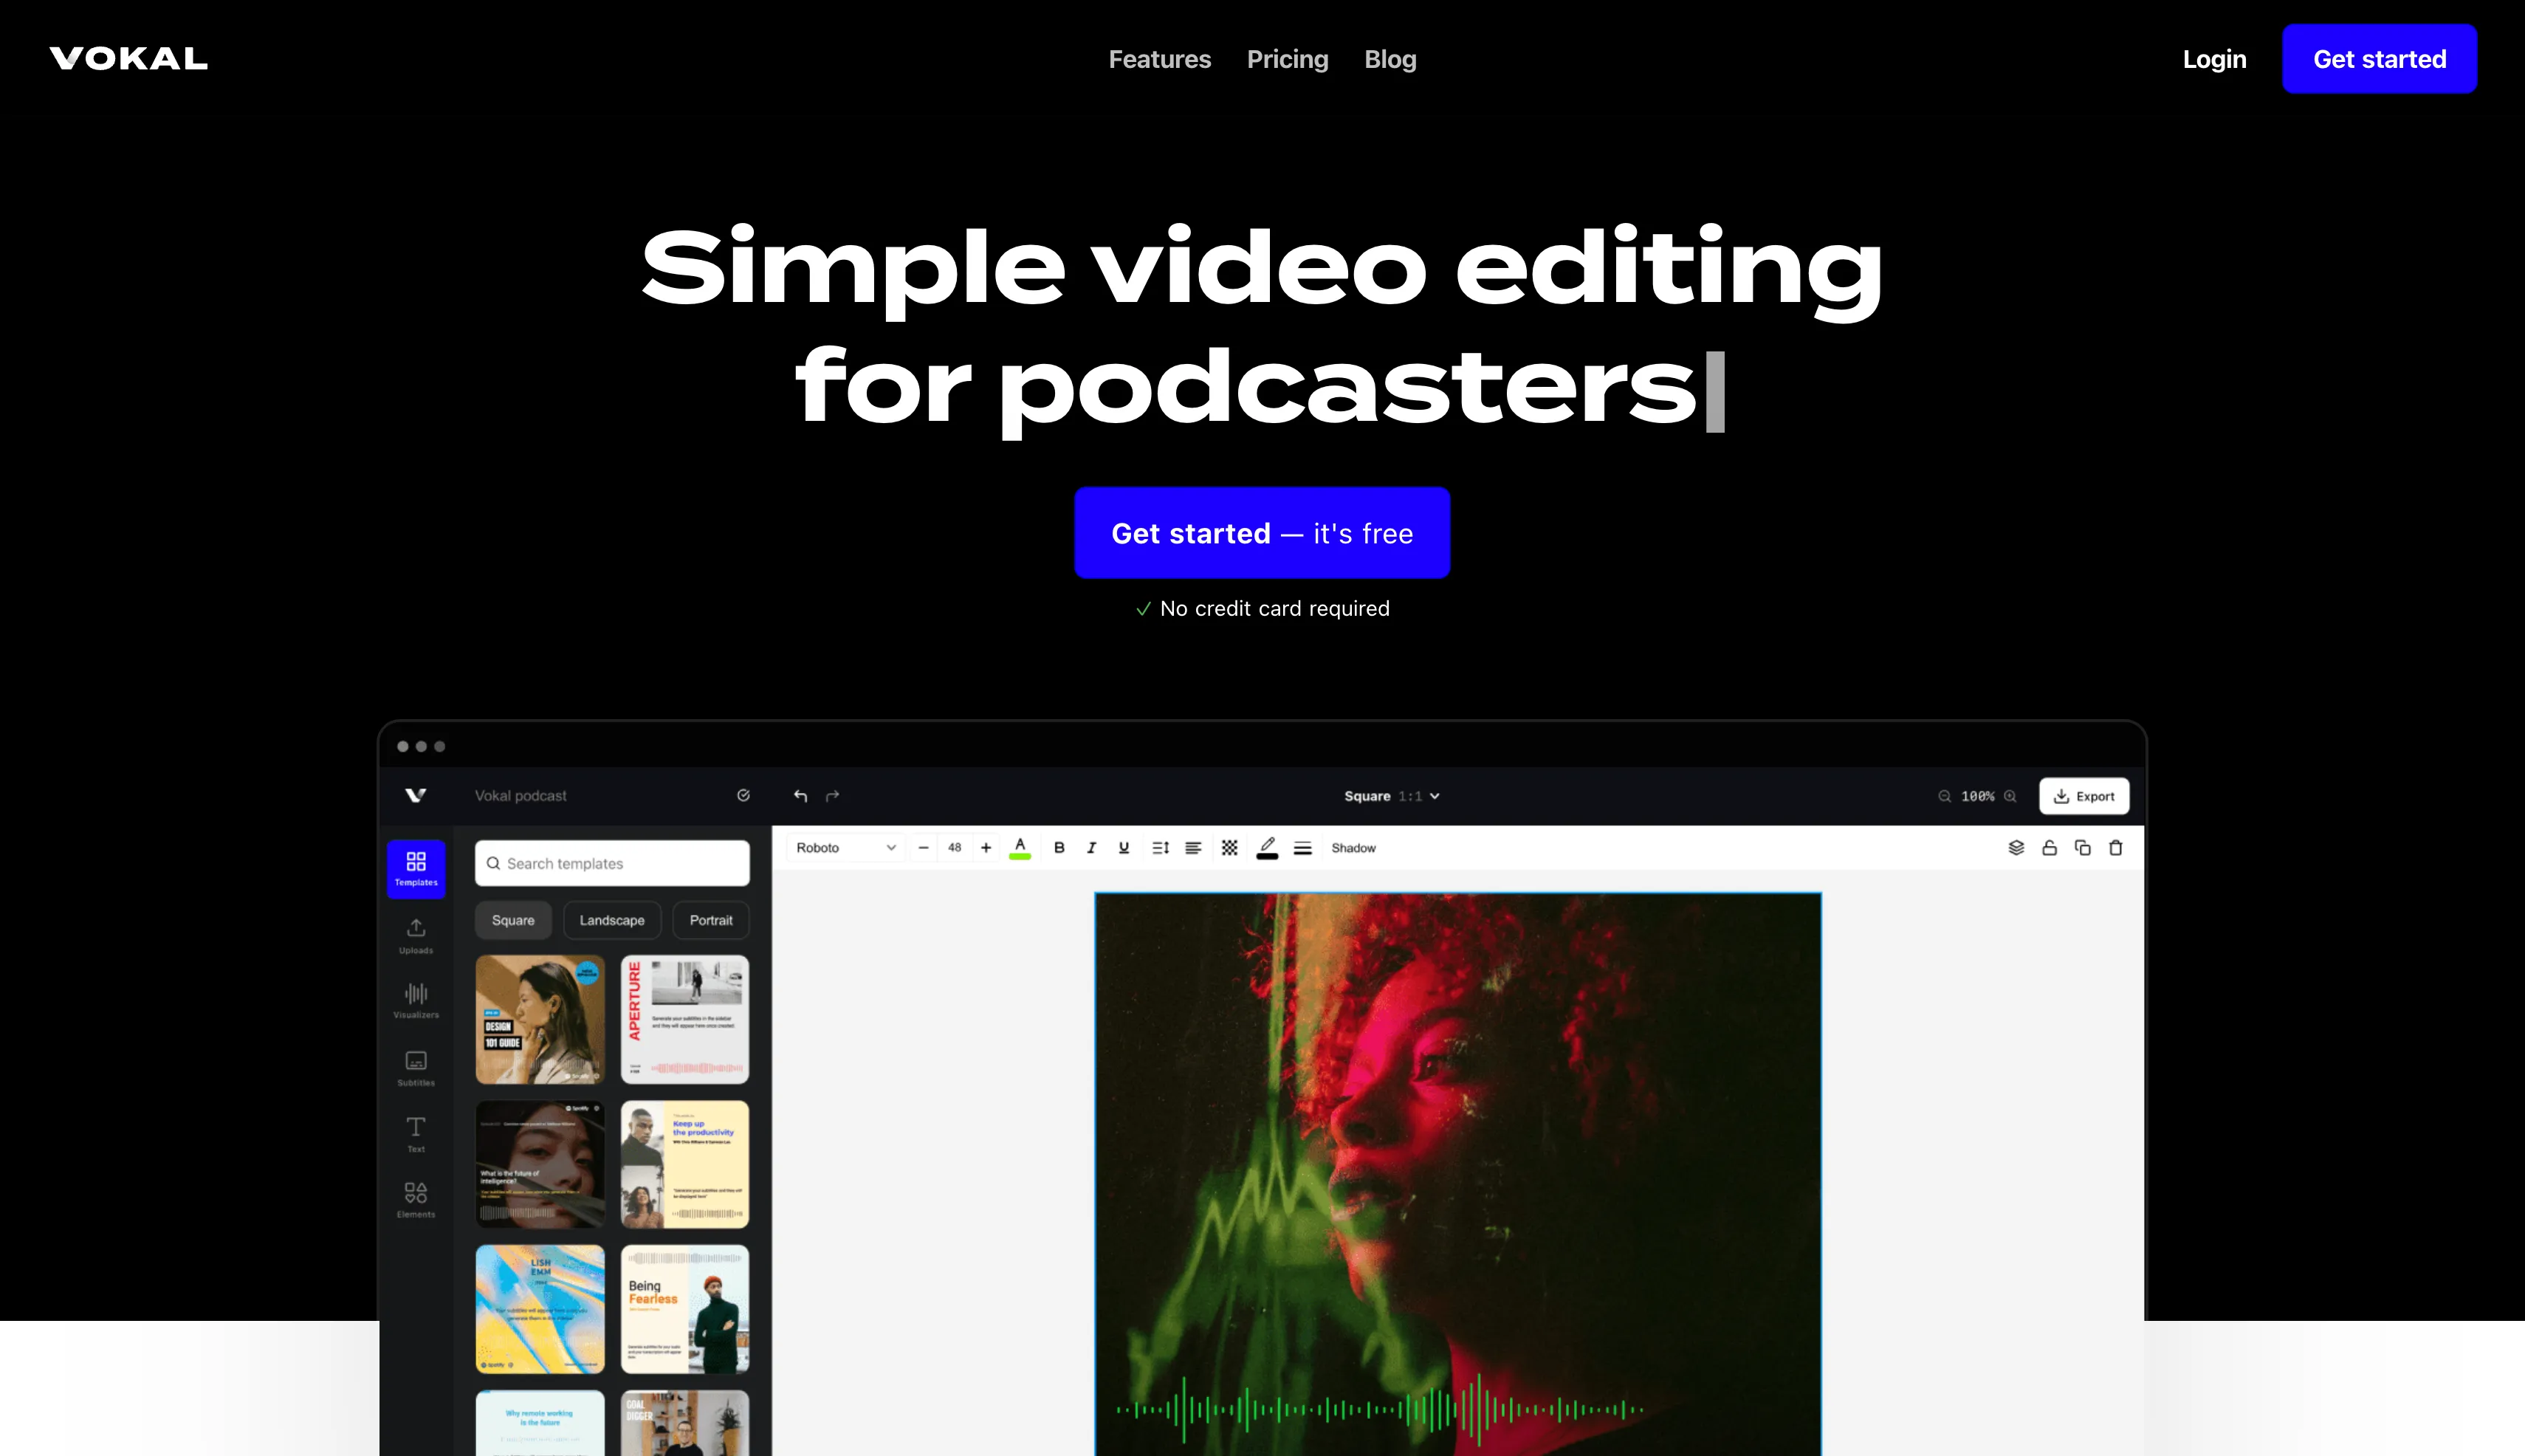Click the Uploads sidebar icon
This screenshot has width=2525, height=1456.
(x=416, y=935)
